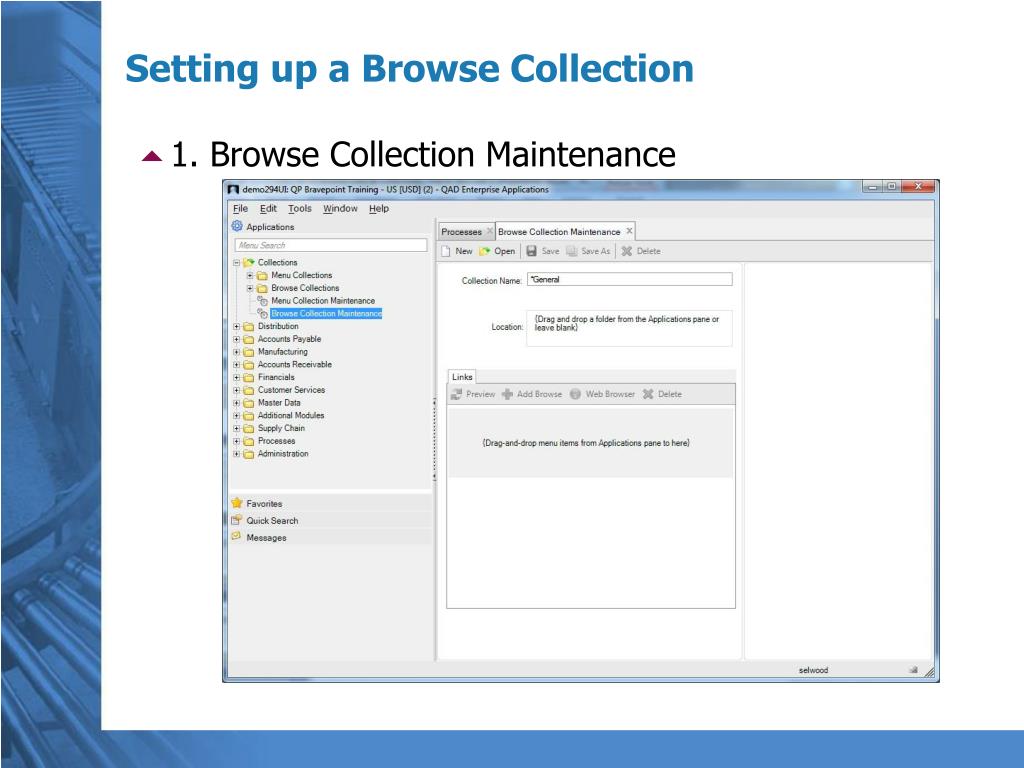Screen dimensions: 1024x768
Task: Close the Processes tab with its X
Action: click(x=489, y=231)
